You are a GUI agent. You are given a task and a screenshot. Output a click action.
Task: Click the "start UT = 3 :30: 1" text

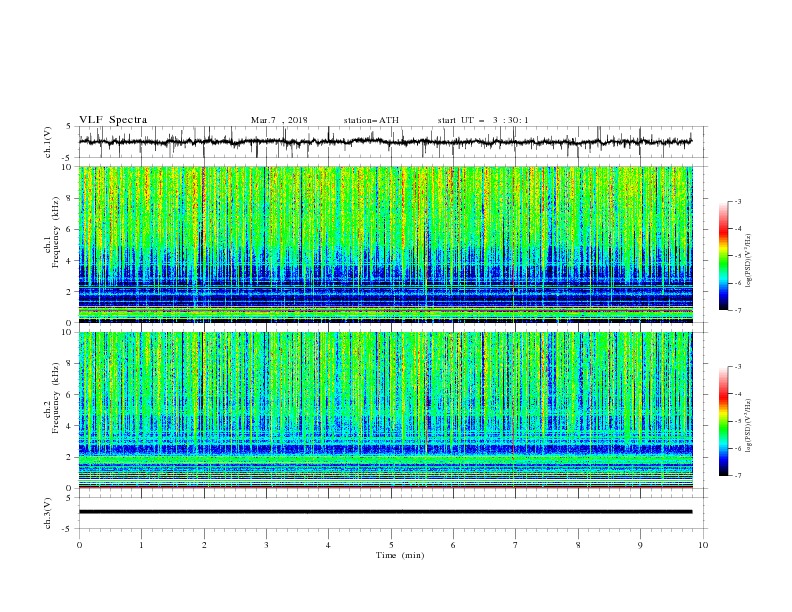483,120
